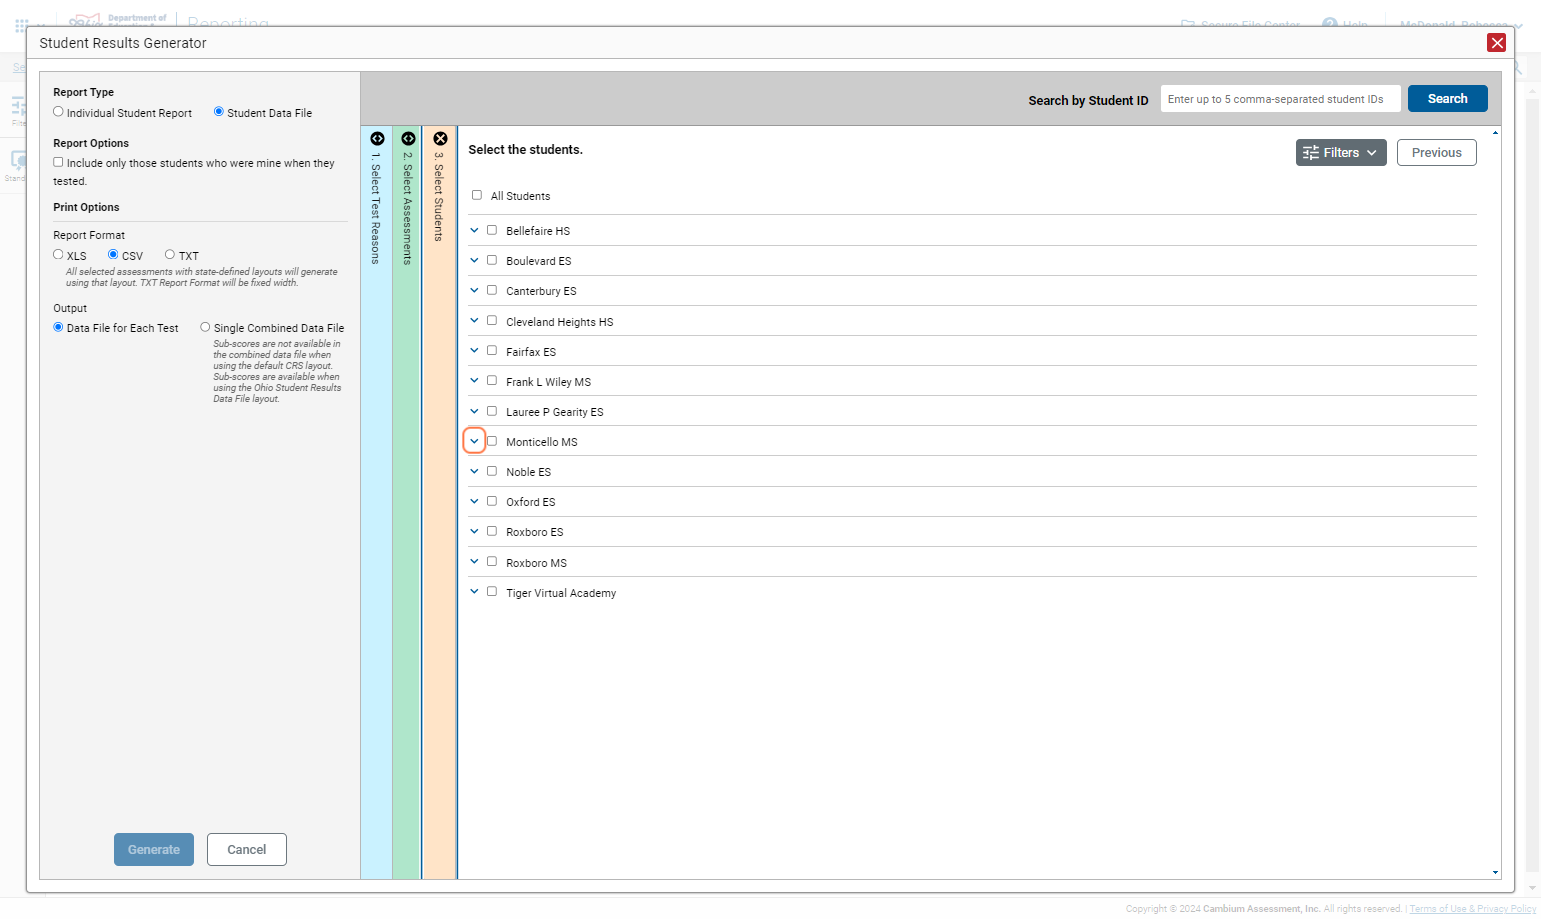This screenshot has width=1541, height=919.
Task: Select Student Data File option
Action: click(x=218, y=112)
